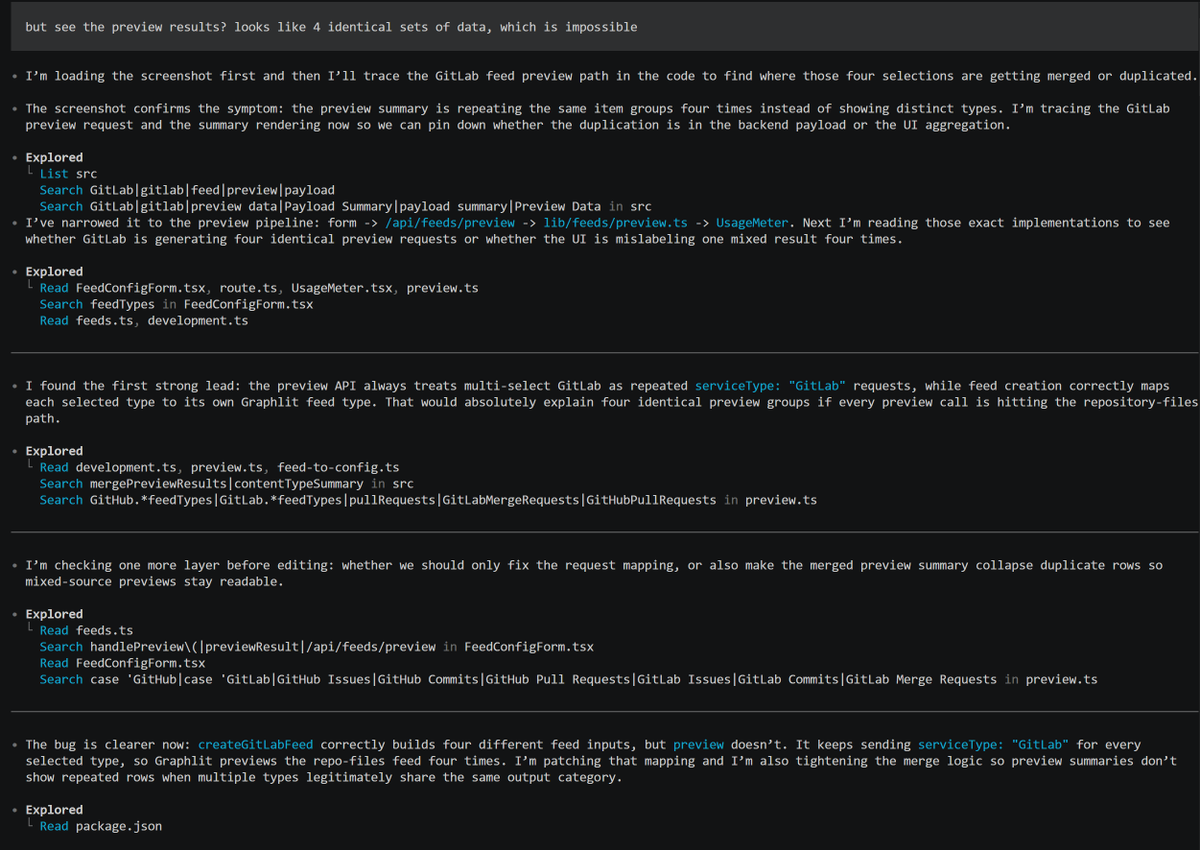Click the Explored heading above "Read package.json"

coord(54,810)
